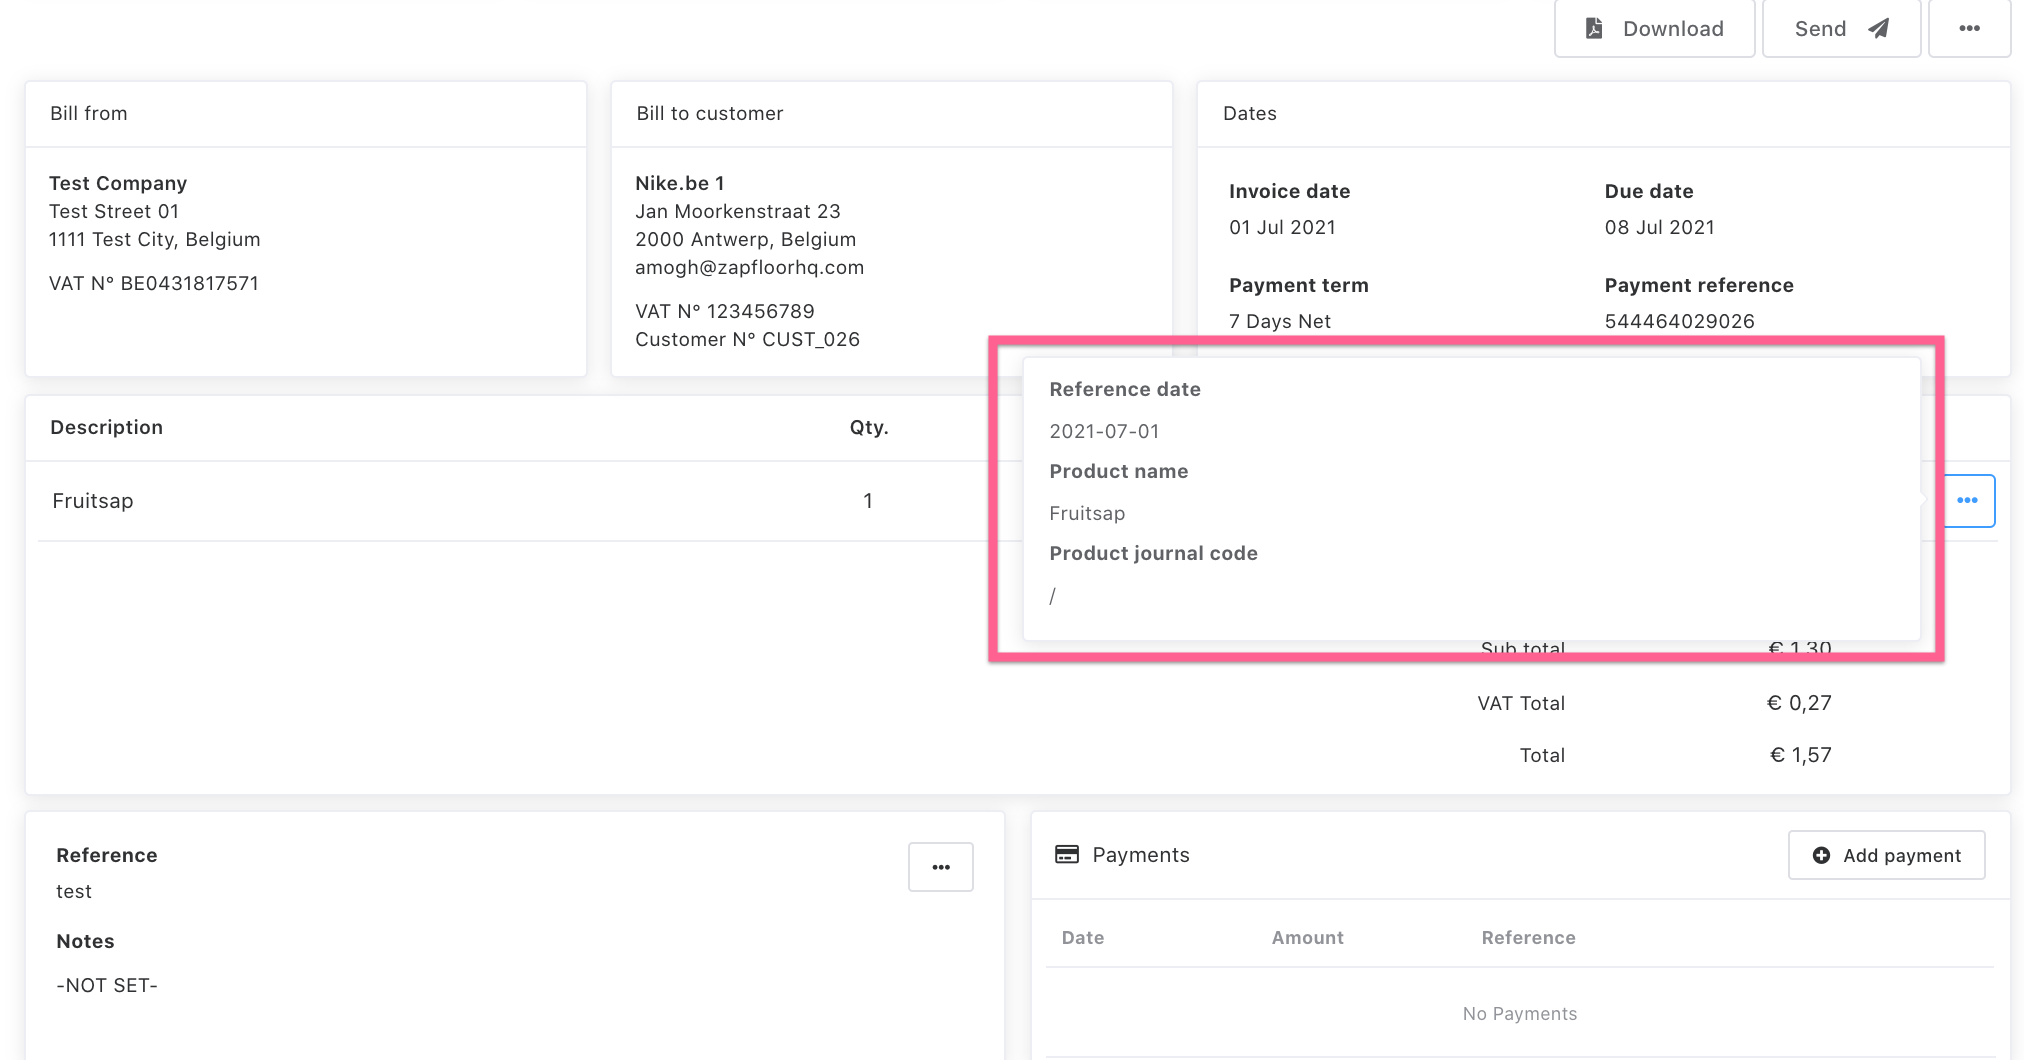This screenshot has width=2024, height=1060.
Task: Click the Nike.be 1 customer name
Action: pos(679,183)
